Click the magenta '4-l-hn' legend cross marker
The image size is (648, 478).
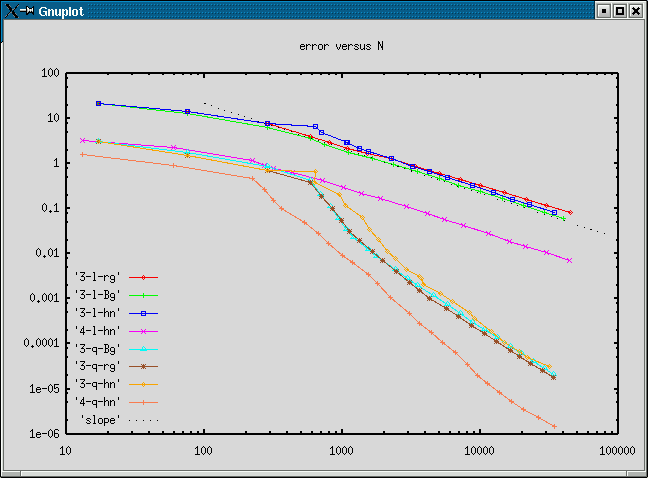coord(143,331)
